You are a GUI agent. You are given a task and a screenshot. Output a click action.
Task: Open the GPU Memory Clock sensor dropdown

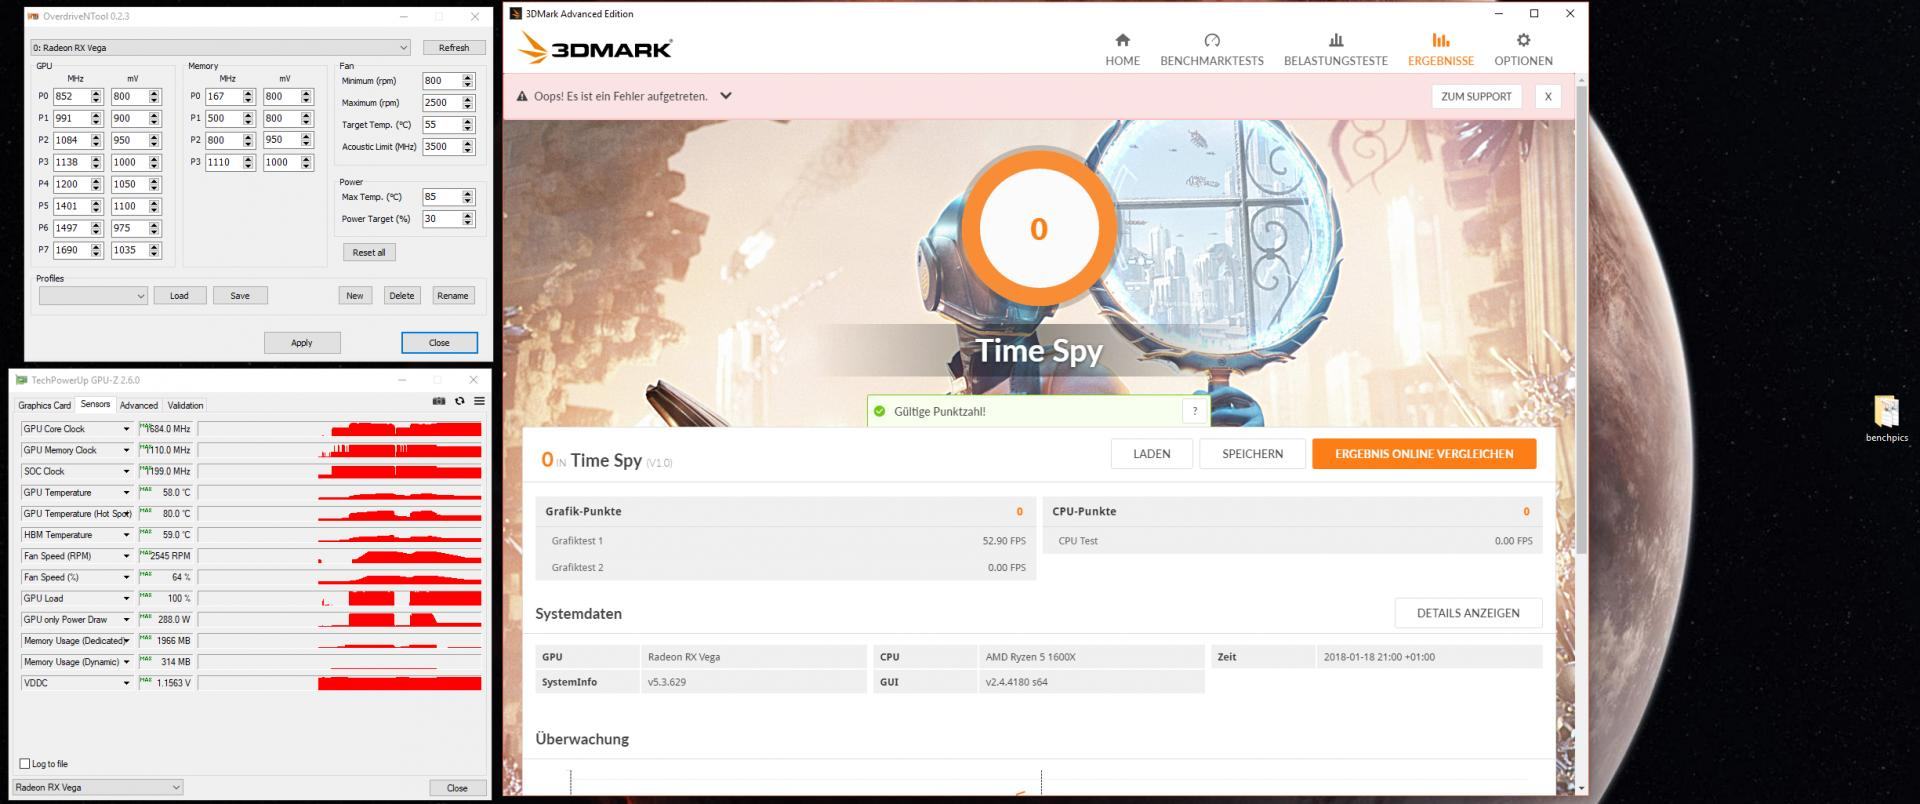126,450
